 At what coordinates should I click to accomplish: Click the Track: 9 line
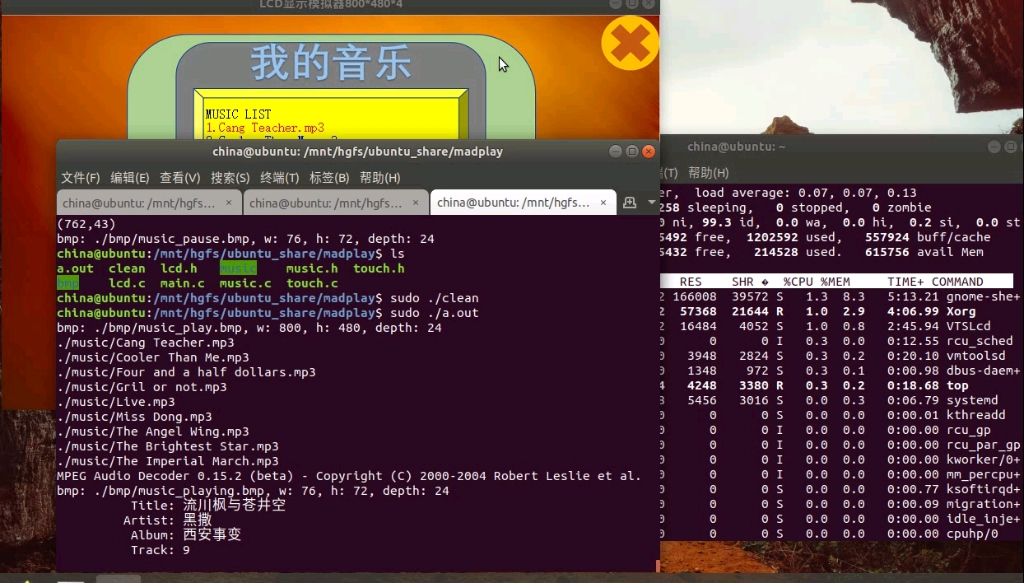pos(160,550)
